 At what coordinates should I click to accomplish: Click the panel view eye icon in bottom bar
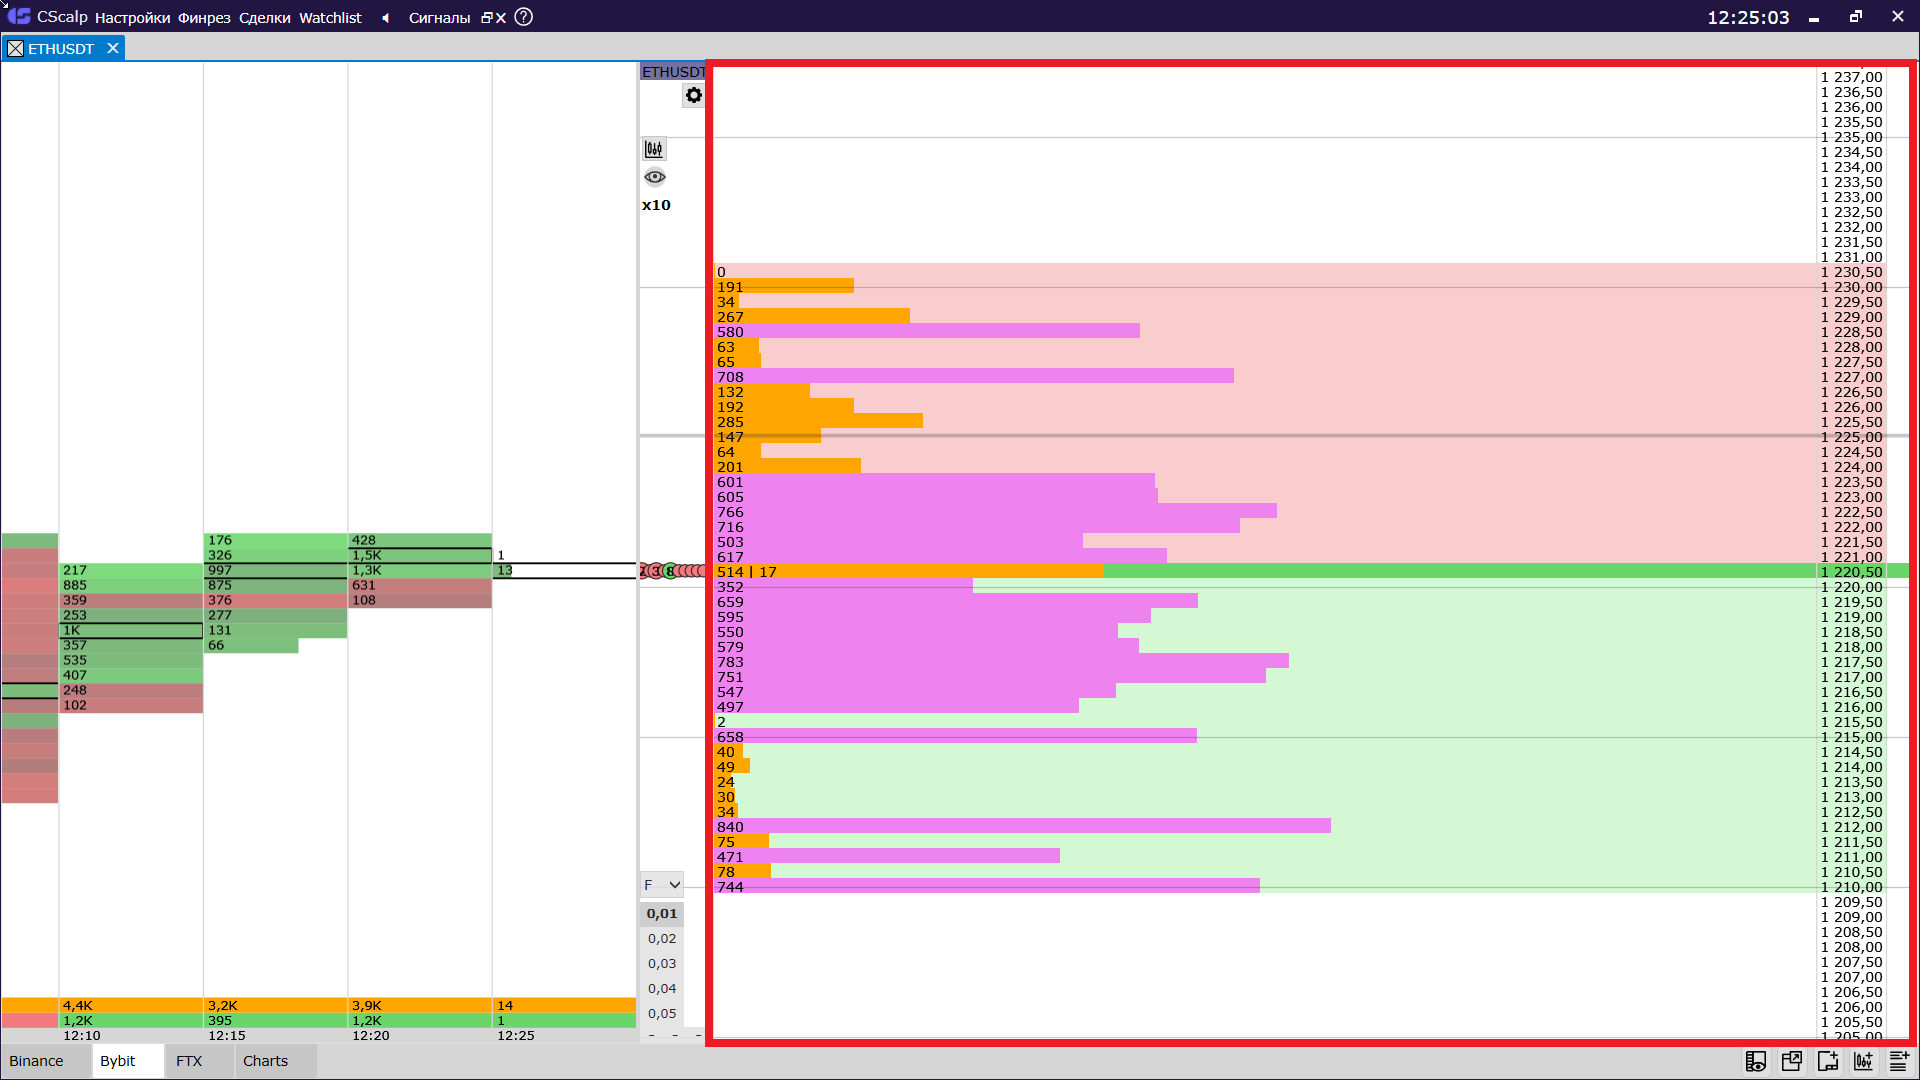pos(1755,1061)
